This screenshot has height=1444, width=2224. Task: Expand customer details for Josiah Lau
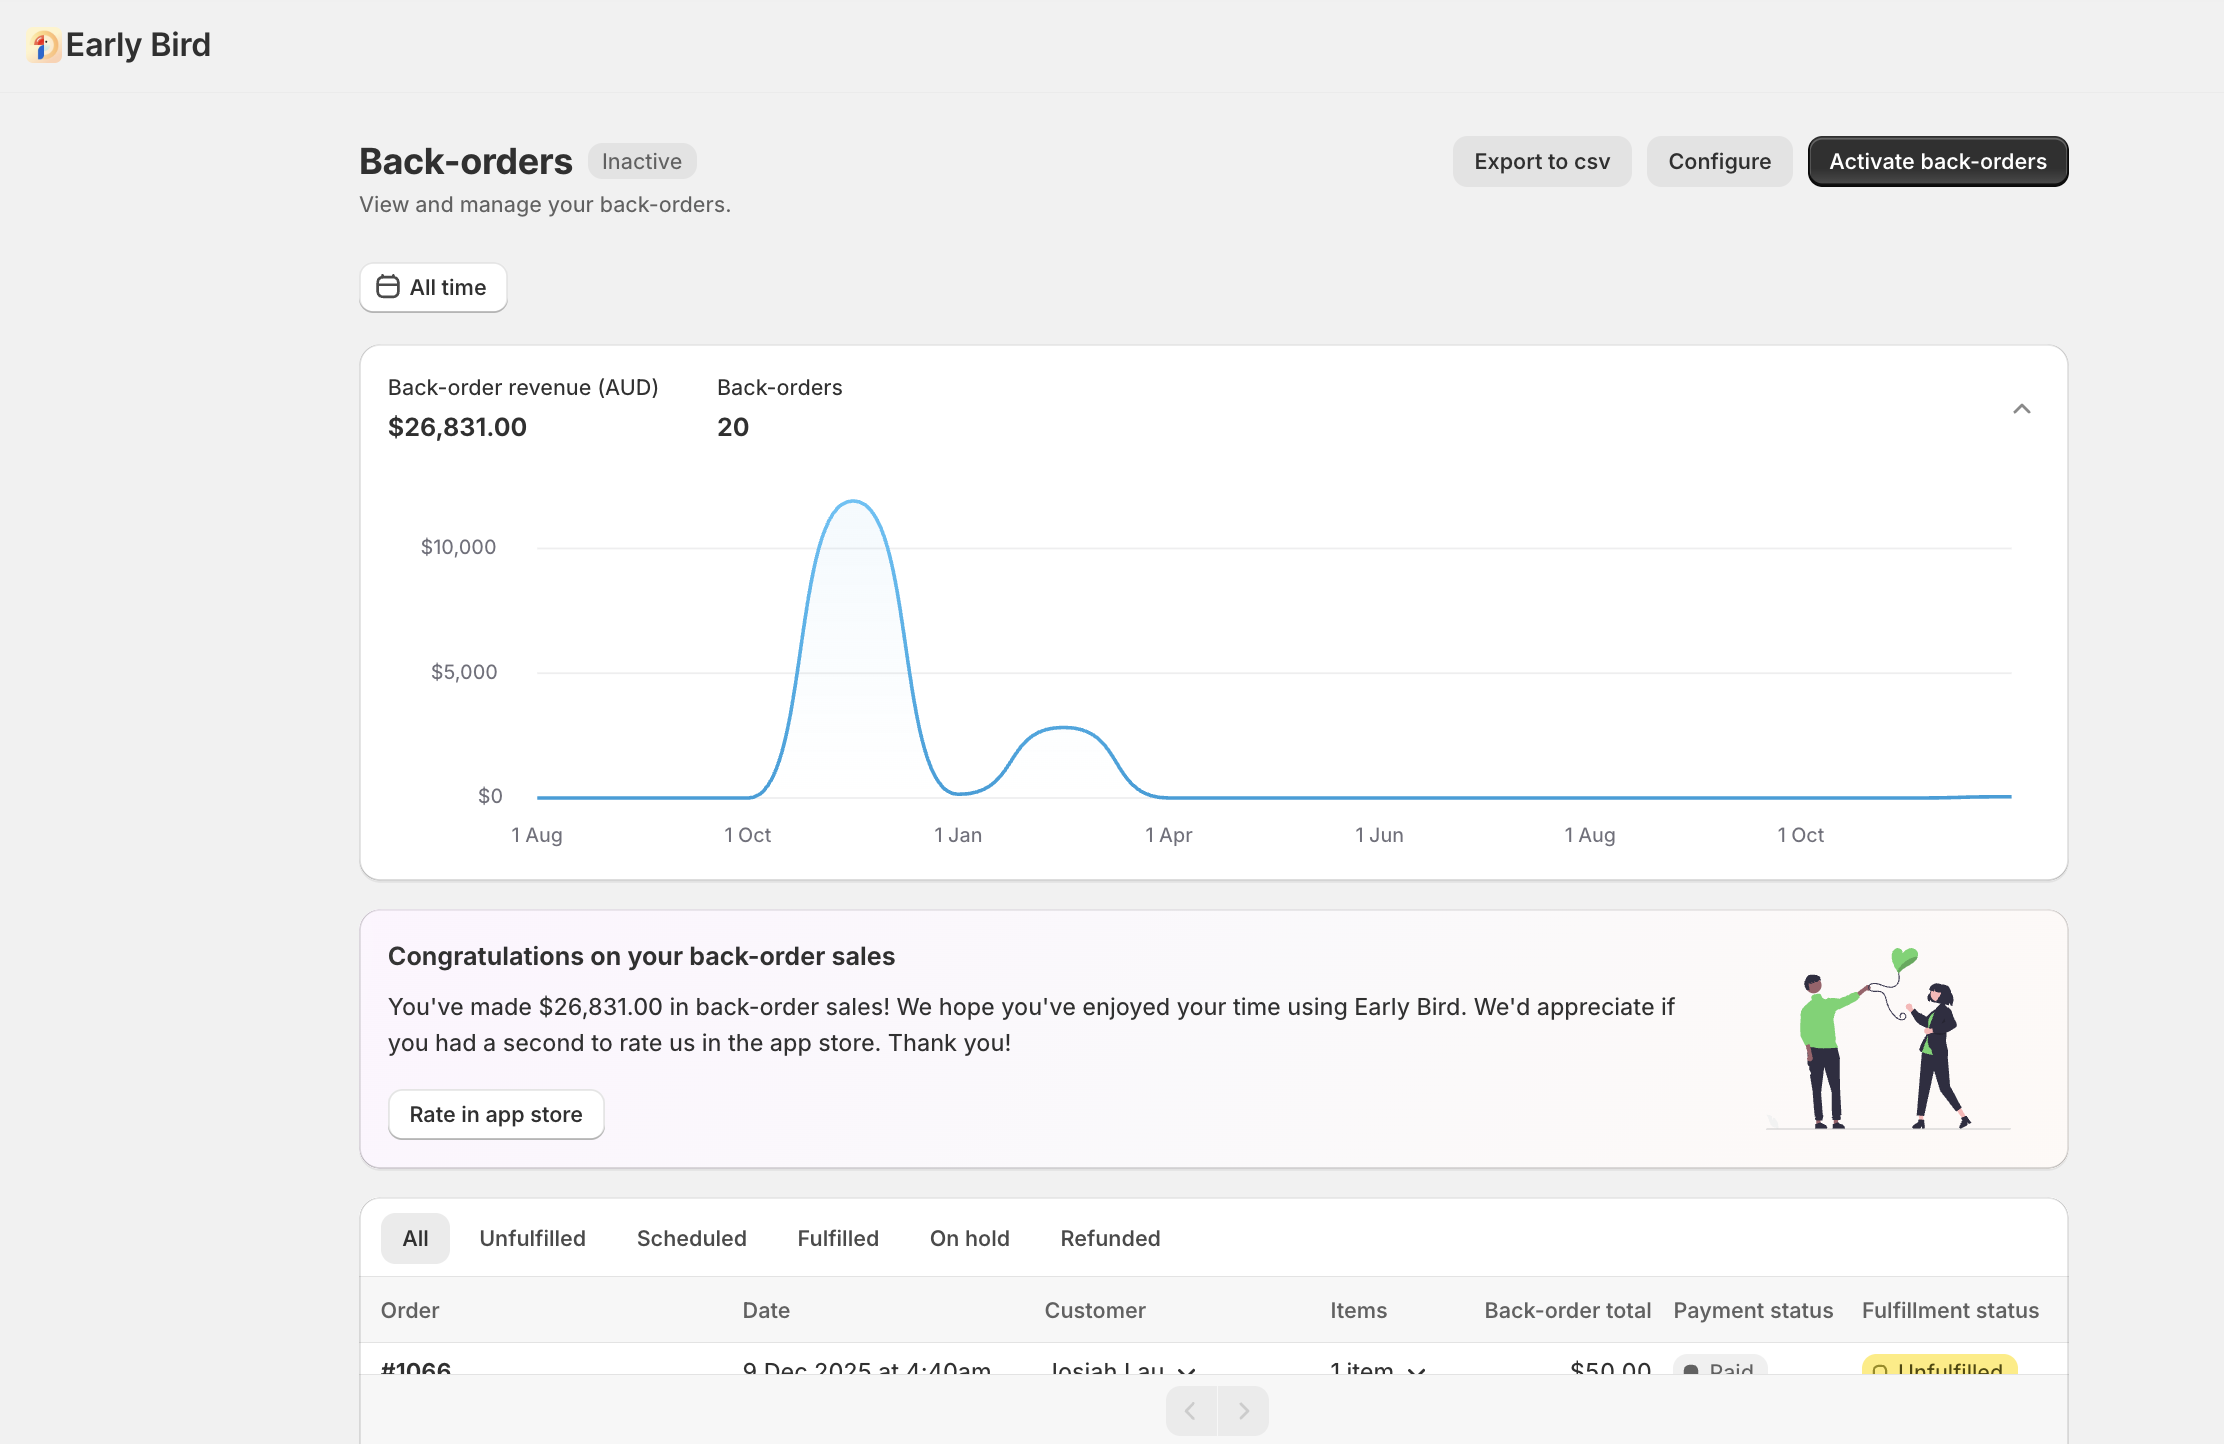(1186, 1373)
